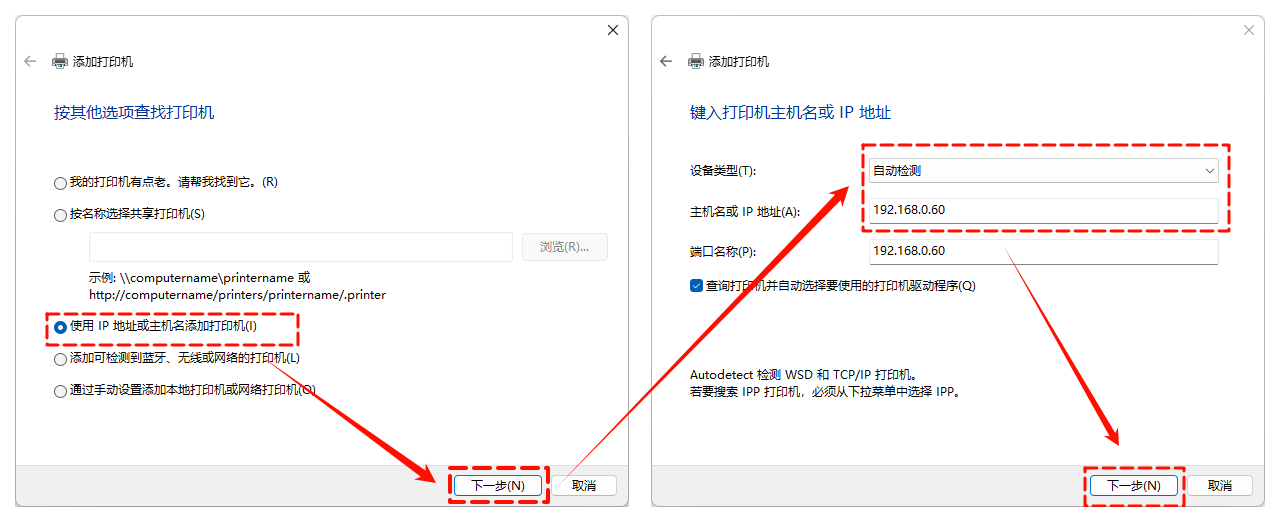Select the Bluetooth, wireless or network printer option

point(61,359)
